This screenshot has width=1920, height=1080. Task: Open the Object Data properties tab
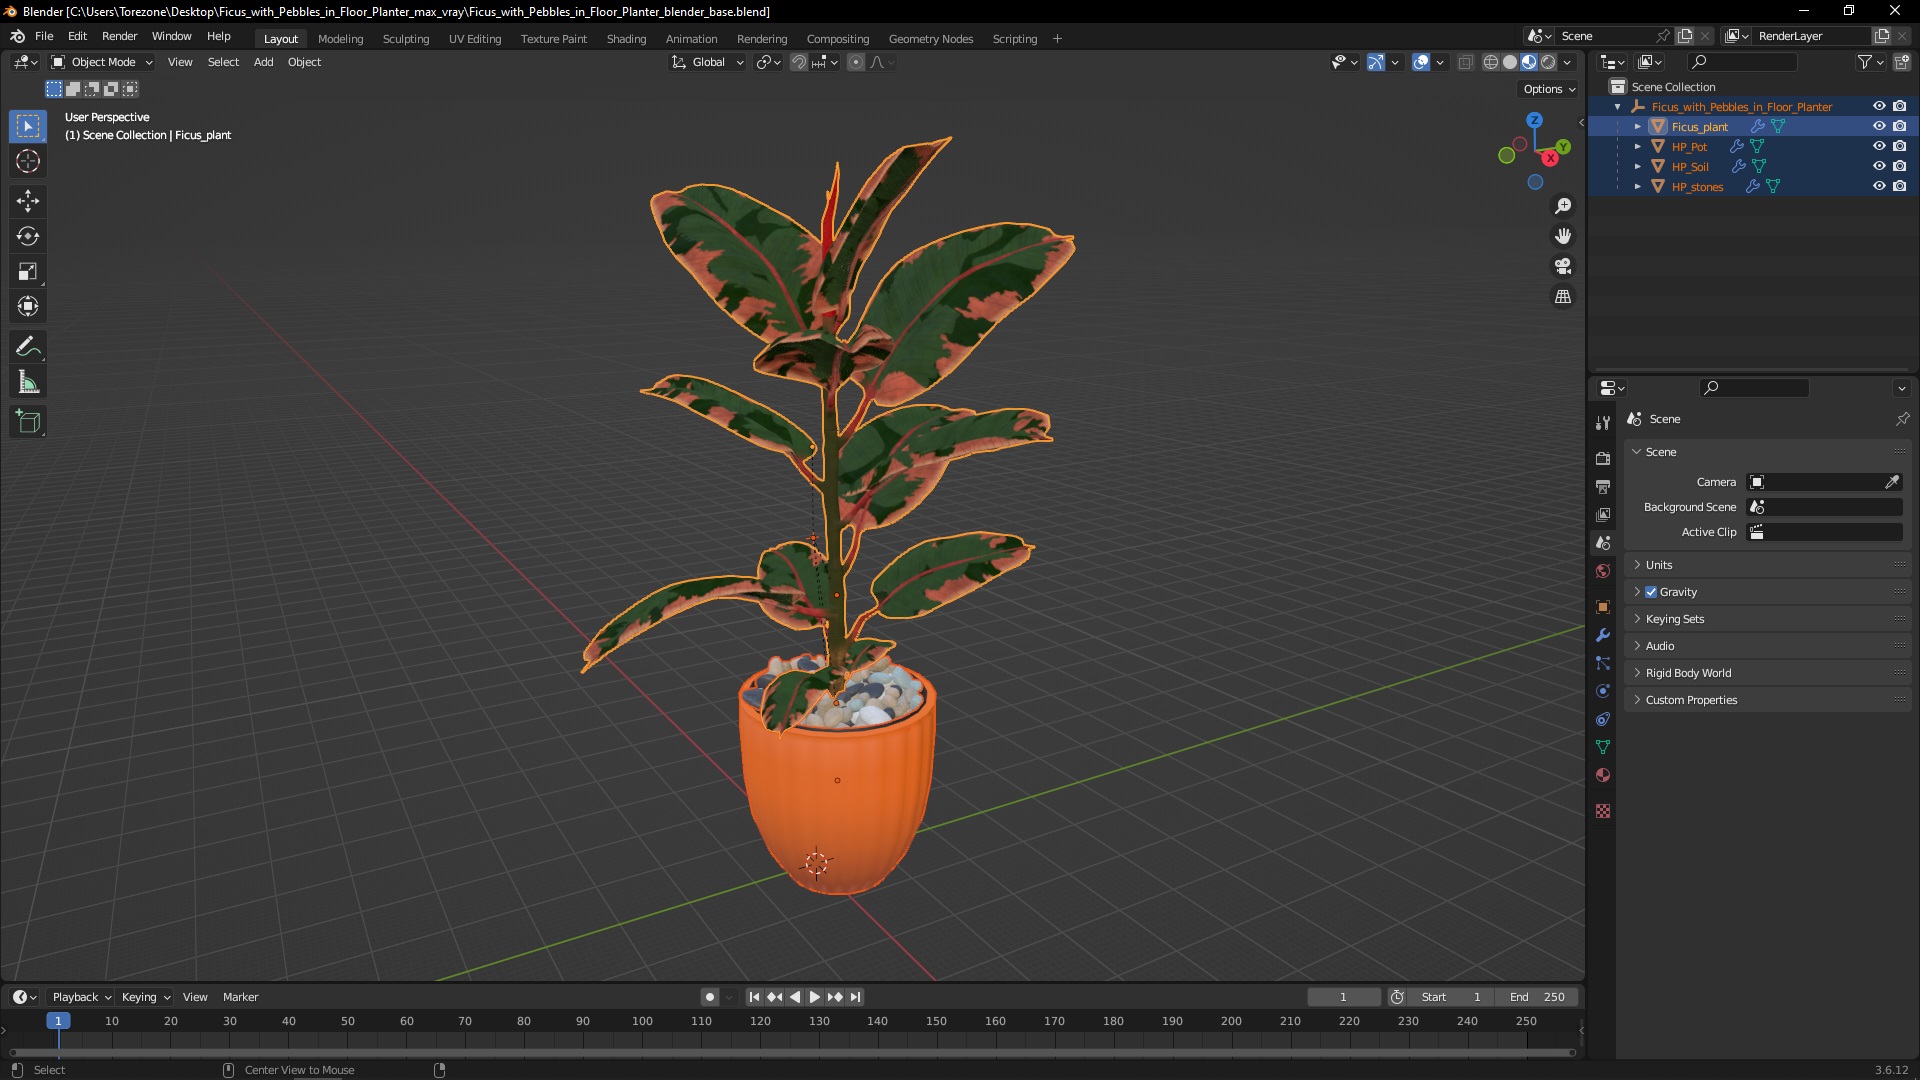(x=1603, y=747)
